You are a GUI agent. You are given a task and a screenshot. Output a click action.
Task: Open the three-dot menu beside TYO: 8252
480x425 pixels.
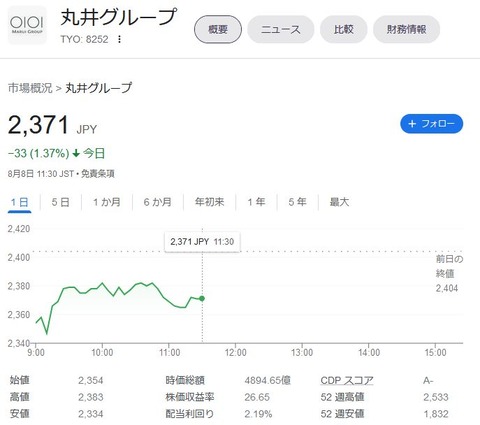[x=119, y=39]
